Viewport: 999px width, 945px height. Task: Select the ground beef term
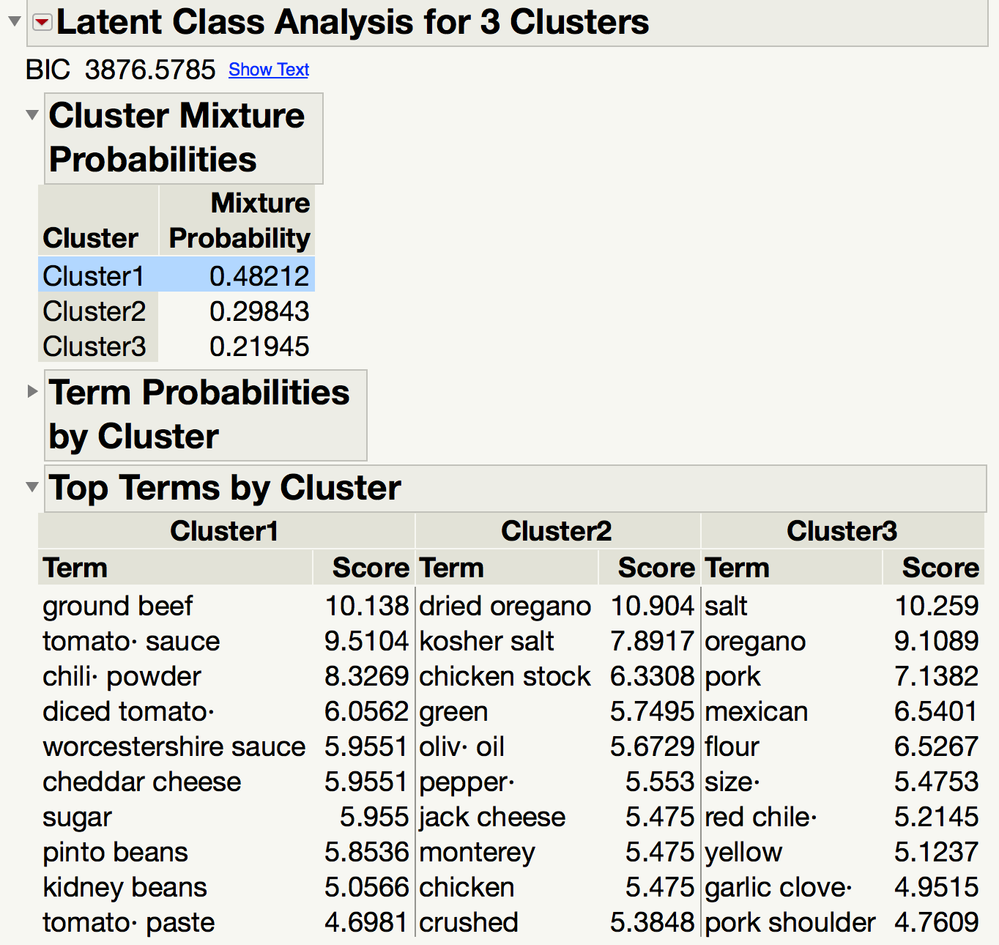[x=118, y=605]
